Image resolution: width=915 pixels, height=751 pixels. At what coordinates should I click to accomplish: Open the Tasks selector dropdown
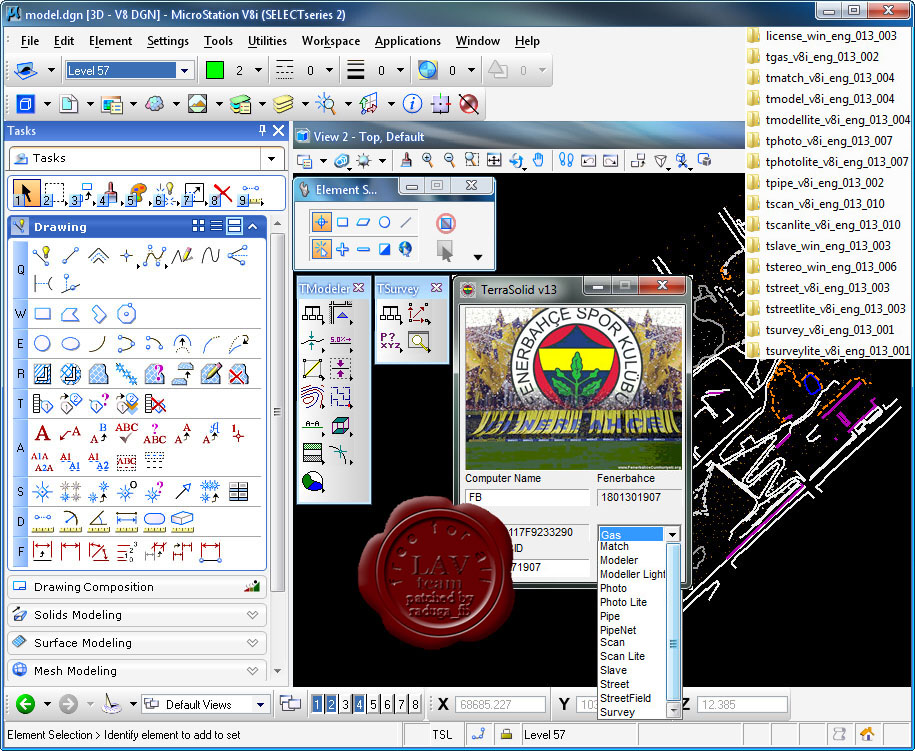tap(271, 158)
